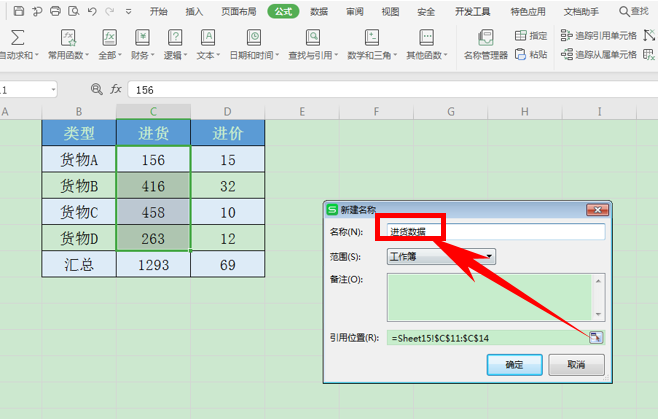Click the cell containing 69
Image resolution: width=658 pixels, height=419 pixels.
227,264
